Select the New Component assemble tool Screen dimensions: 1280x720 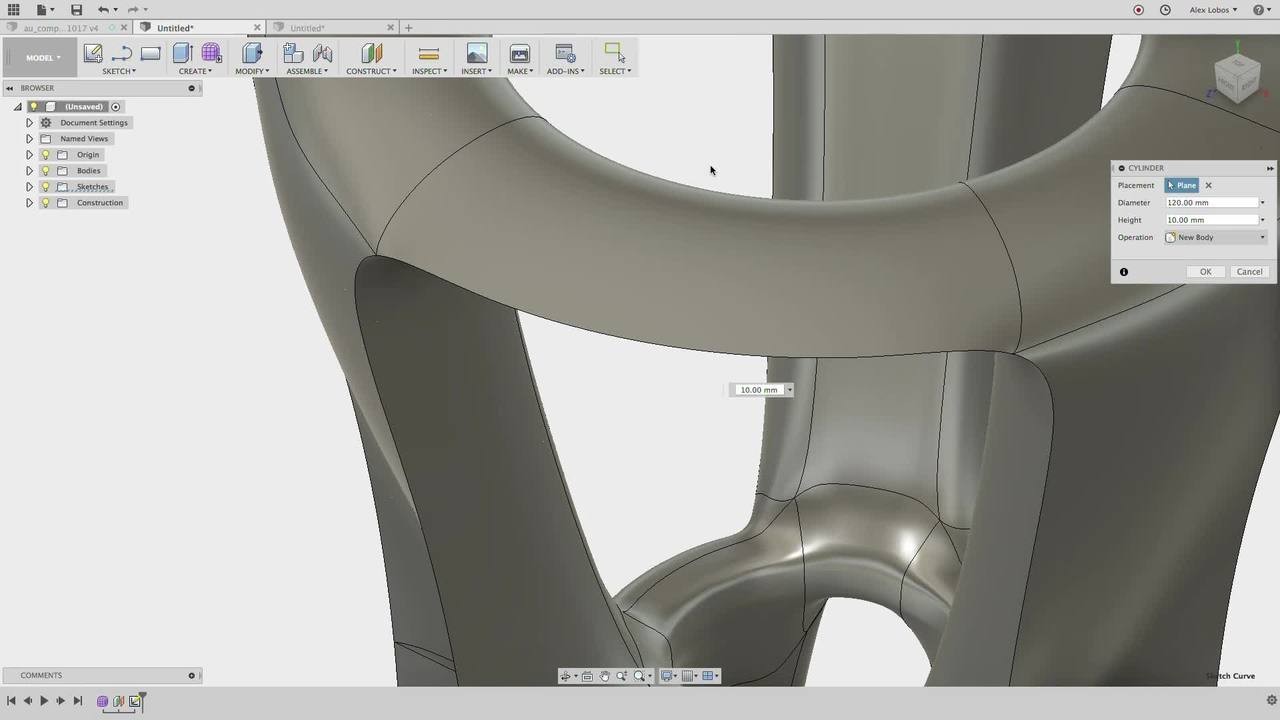(x=293, y=53)
